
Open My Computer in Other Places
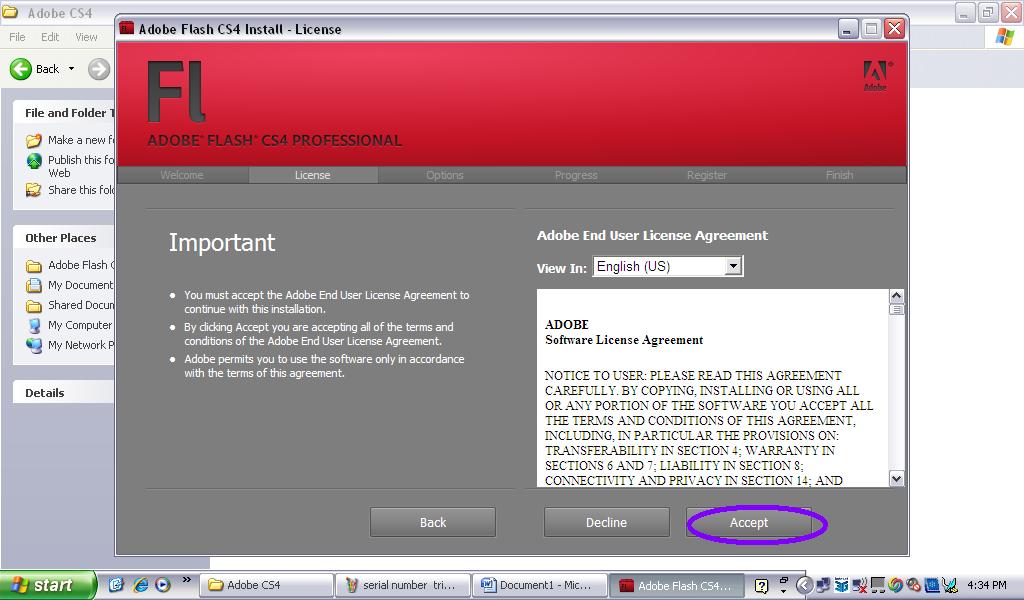click(80, 325)
